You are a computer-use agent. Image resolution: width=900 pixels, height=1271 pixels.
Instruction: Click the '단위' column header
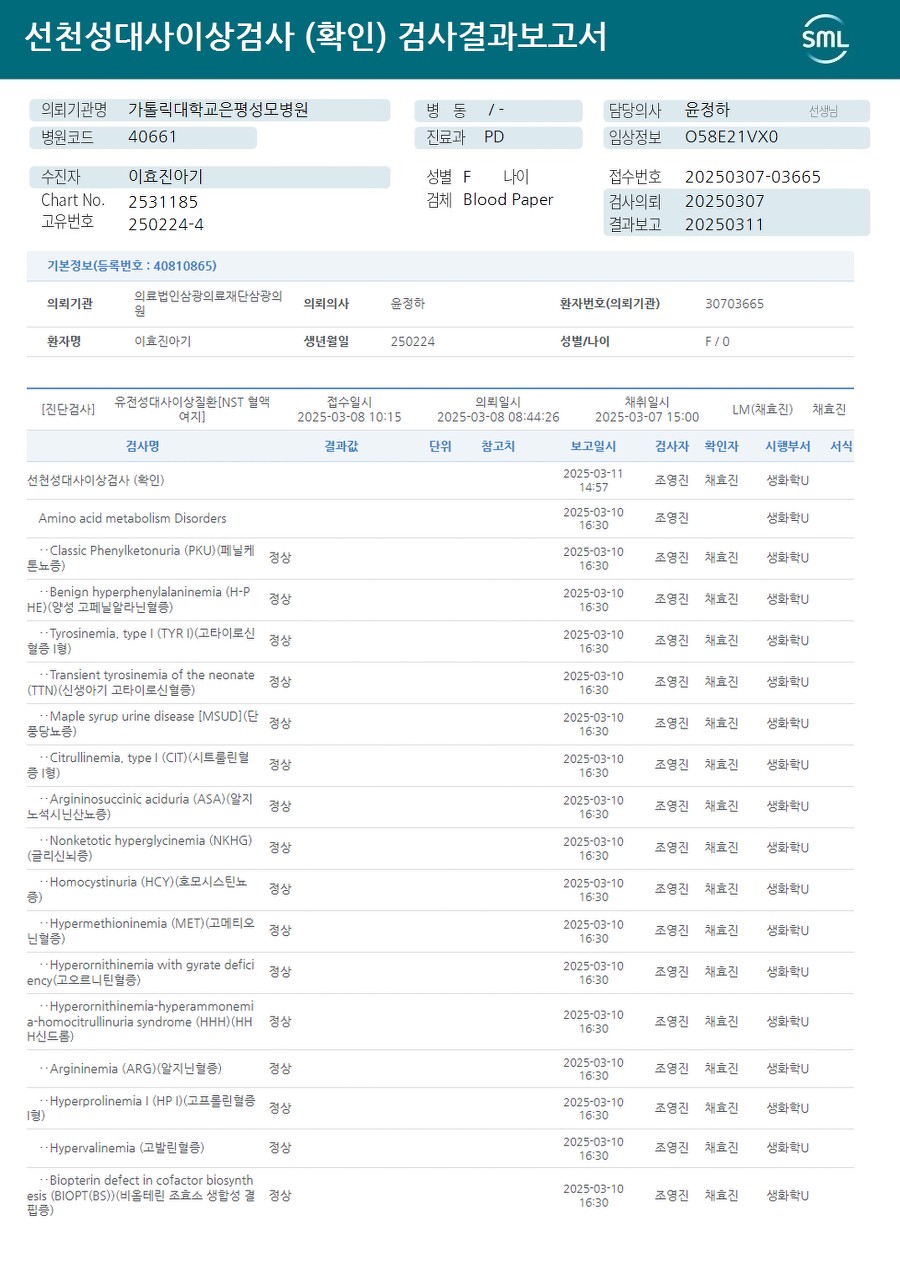[x=440, y=446]
